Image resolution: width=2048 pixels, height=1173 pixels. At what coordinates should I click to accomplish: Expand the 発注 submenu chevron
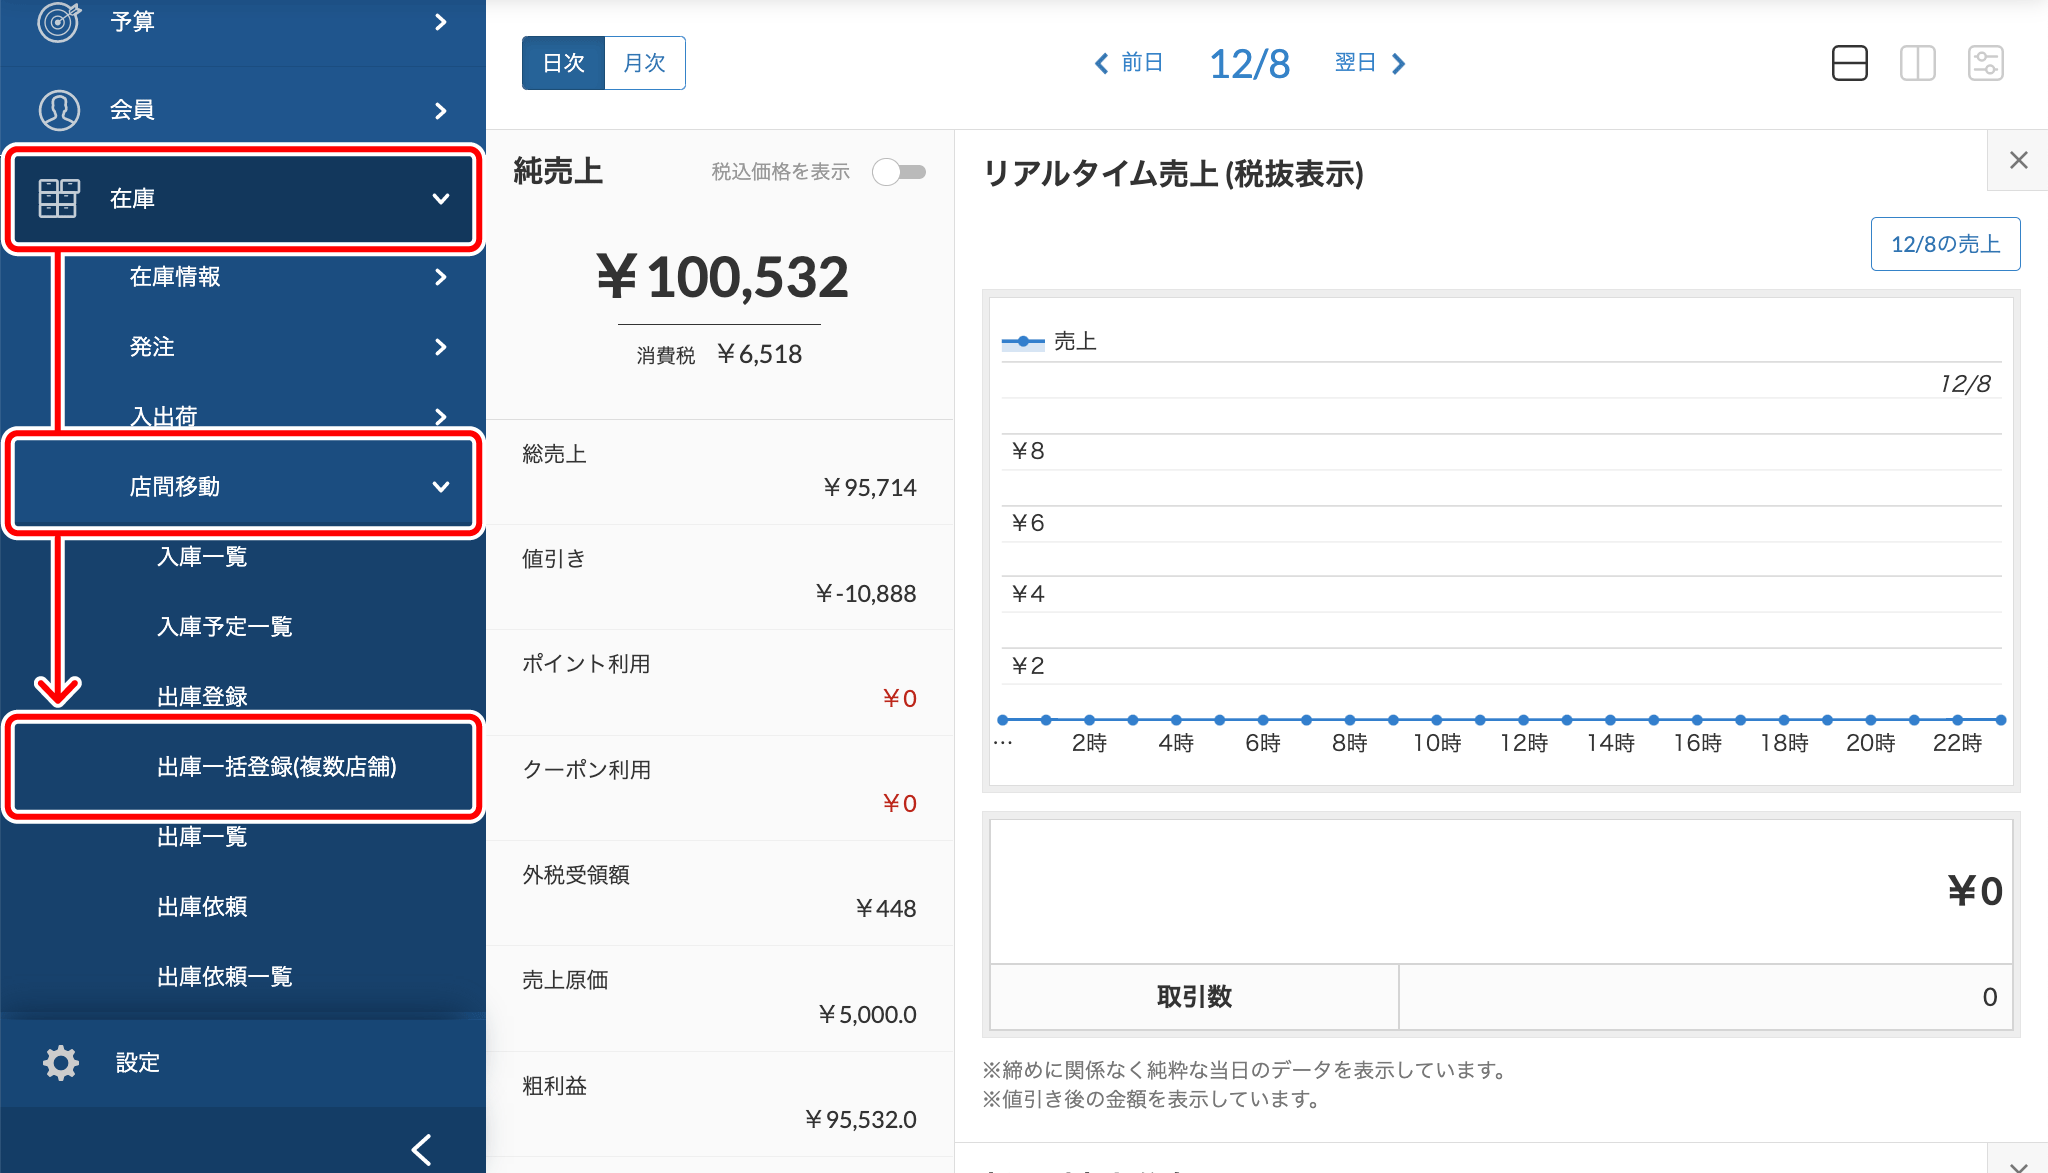click(440, 347)
